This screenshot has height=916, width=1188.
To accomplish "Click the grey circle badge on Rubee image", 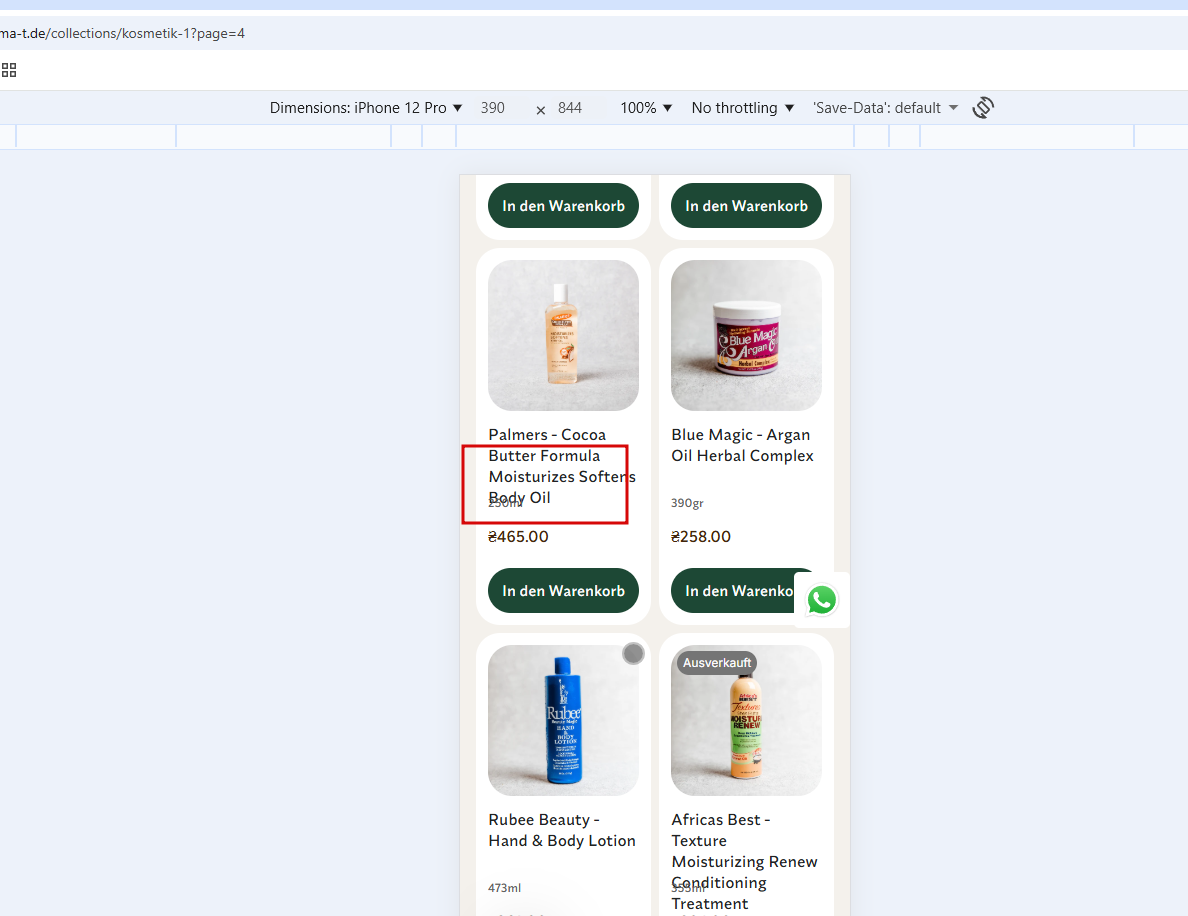I will tap(633, 653).
